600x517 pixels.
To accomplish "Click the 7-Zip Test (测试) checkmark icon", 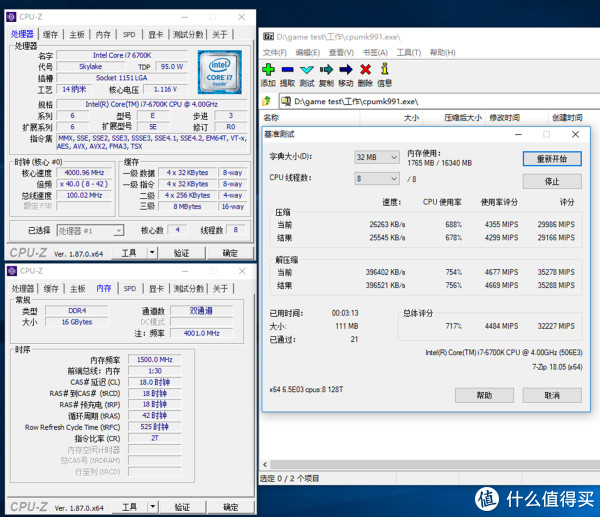I will pyautogui.click(x=307, y=70).
